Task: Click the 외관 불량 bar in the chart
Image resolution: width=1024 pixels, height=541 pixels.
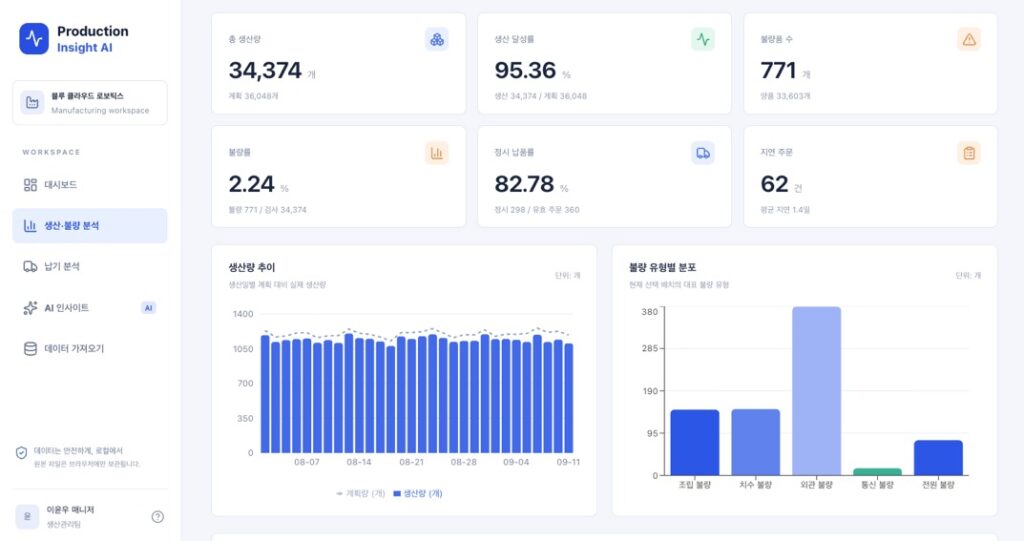Action: point(816,391)
